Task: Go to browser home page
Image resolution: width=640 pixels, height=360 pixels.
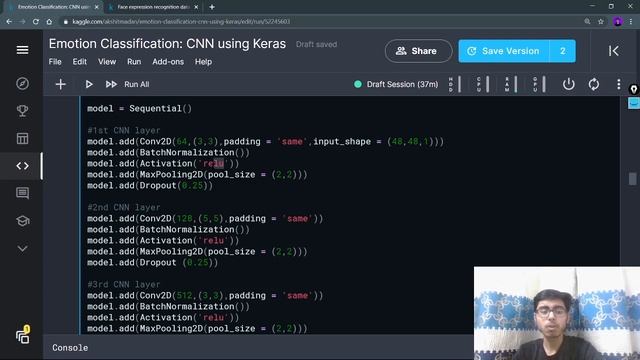Action: tap(49, 21)
